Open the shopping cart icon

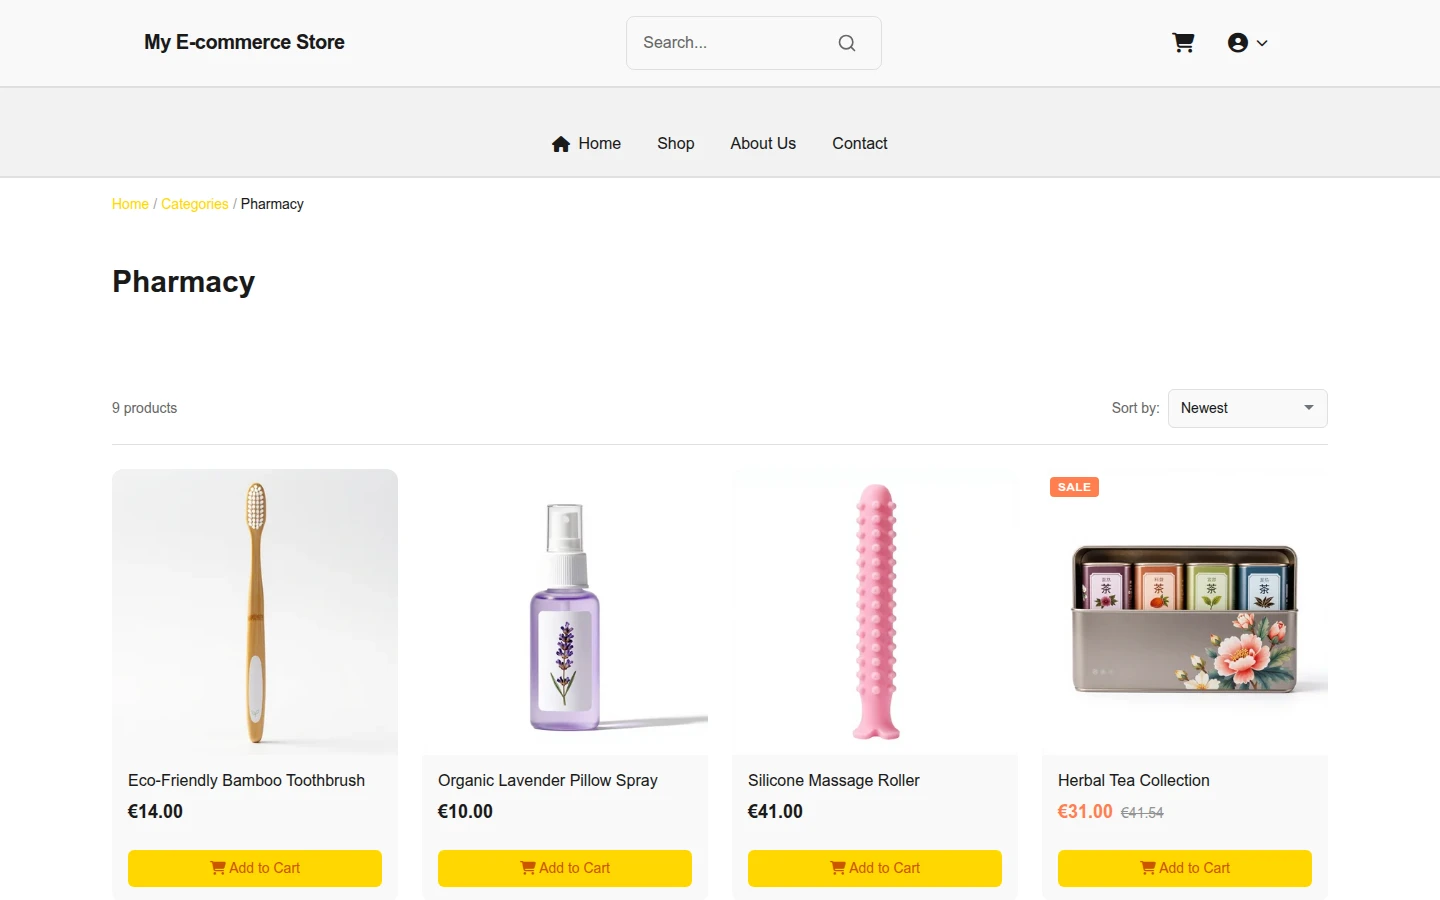click(x=1183, y=43)
